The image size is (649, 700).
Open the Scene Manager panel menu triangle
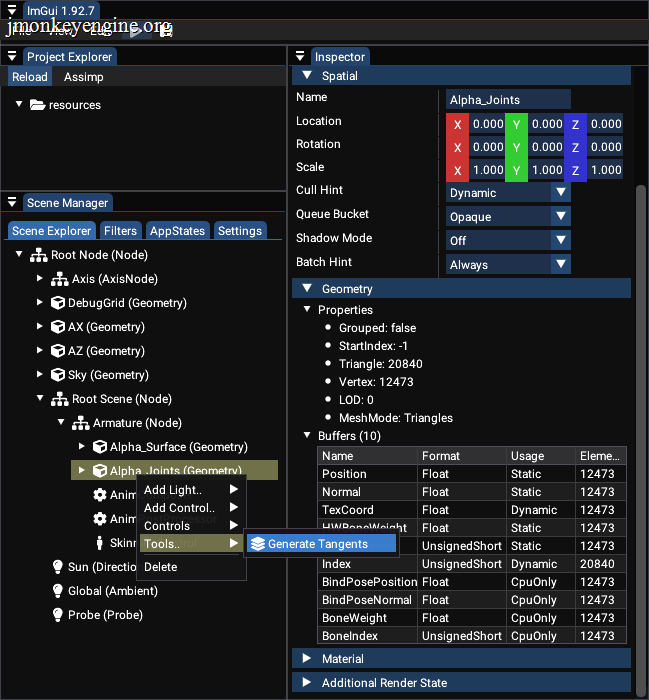pos(12,203)
